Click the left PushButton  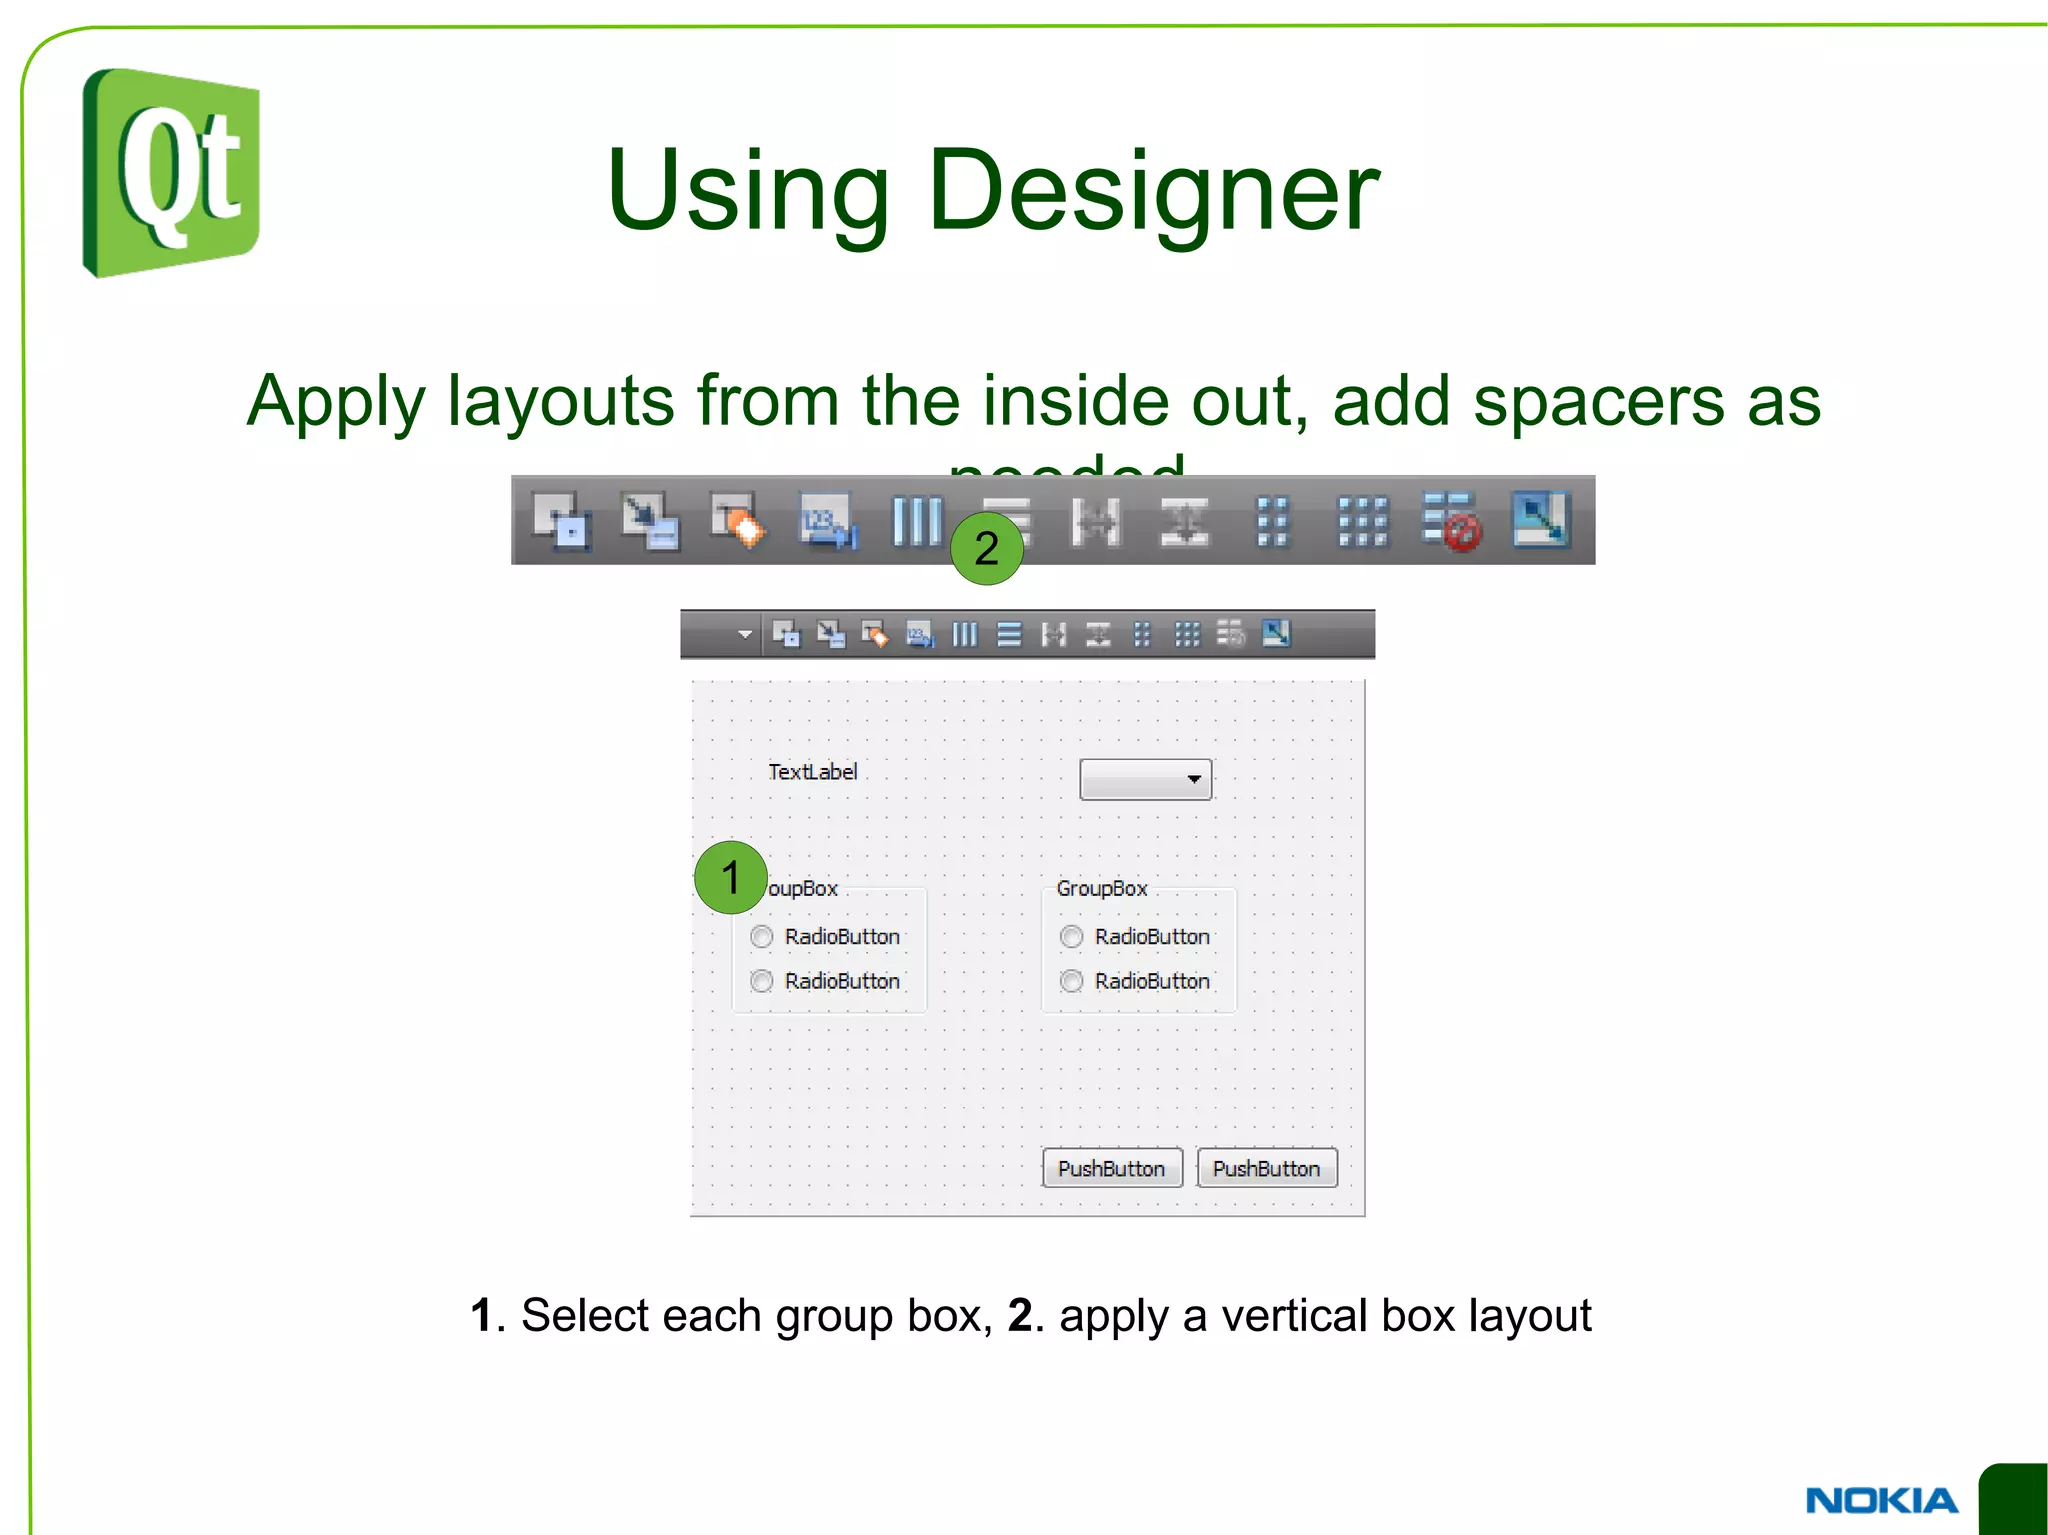pyautogui.click(x=1112, y=1168)
